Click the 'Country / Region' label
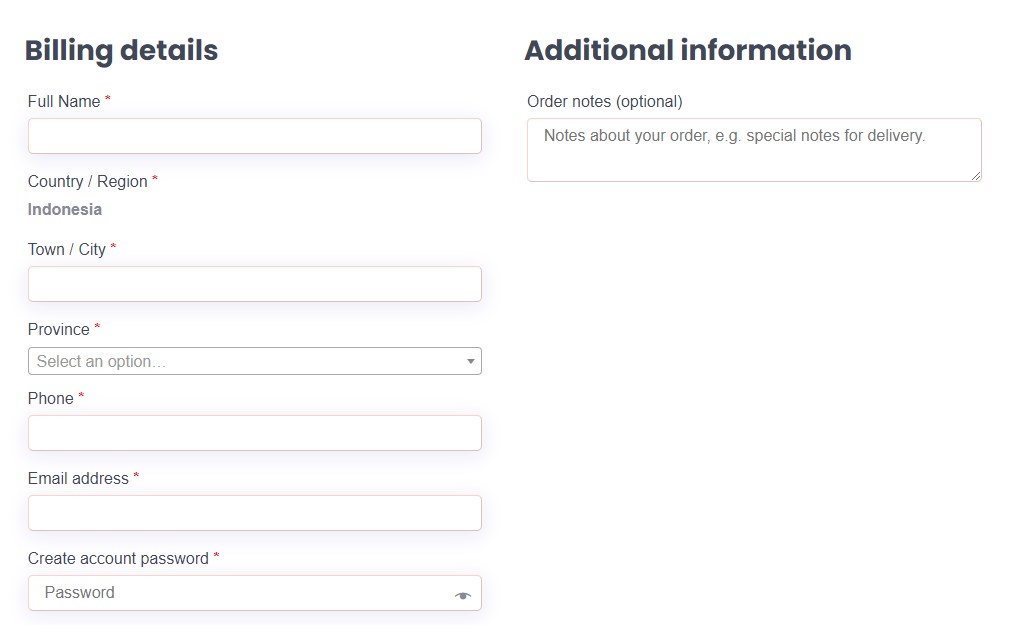The height and width of the screenshot is (625, 1020). click(88, 181)
